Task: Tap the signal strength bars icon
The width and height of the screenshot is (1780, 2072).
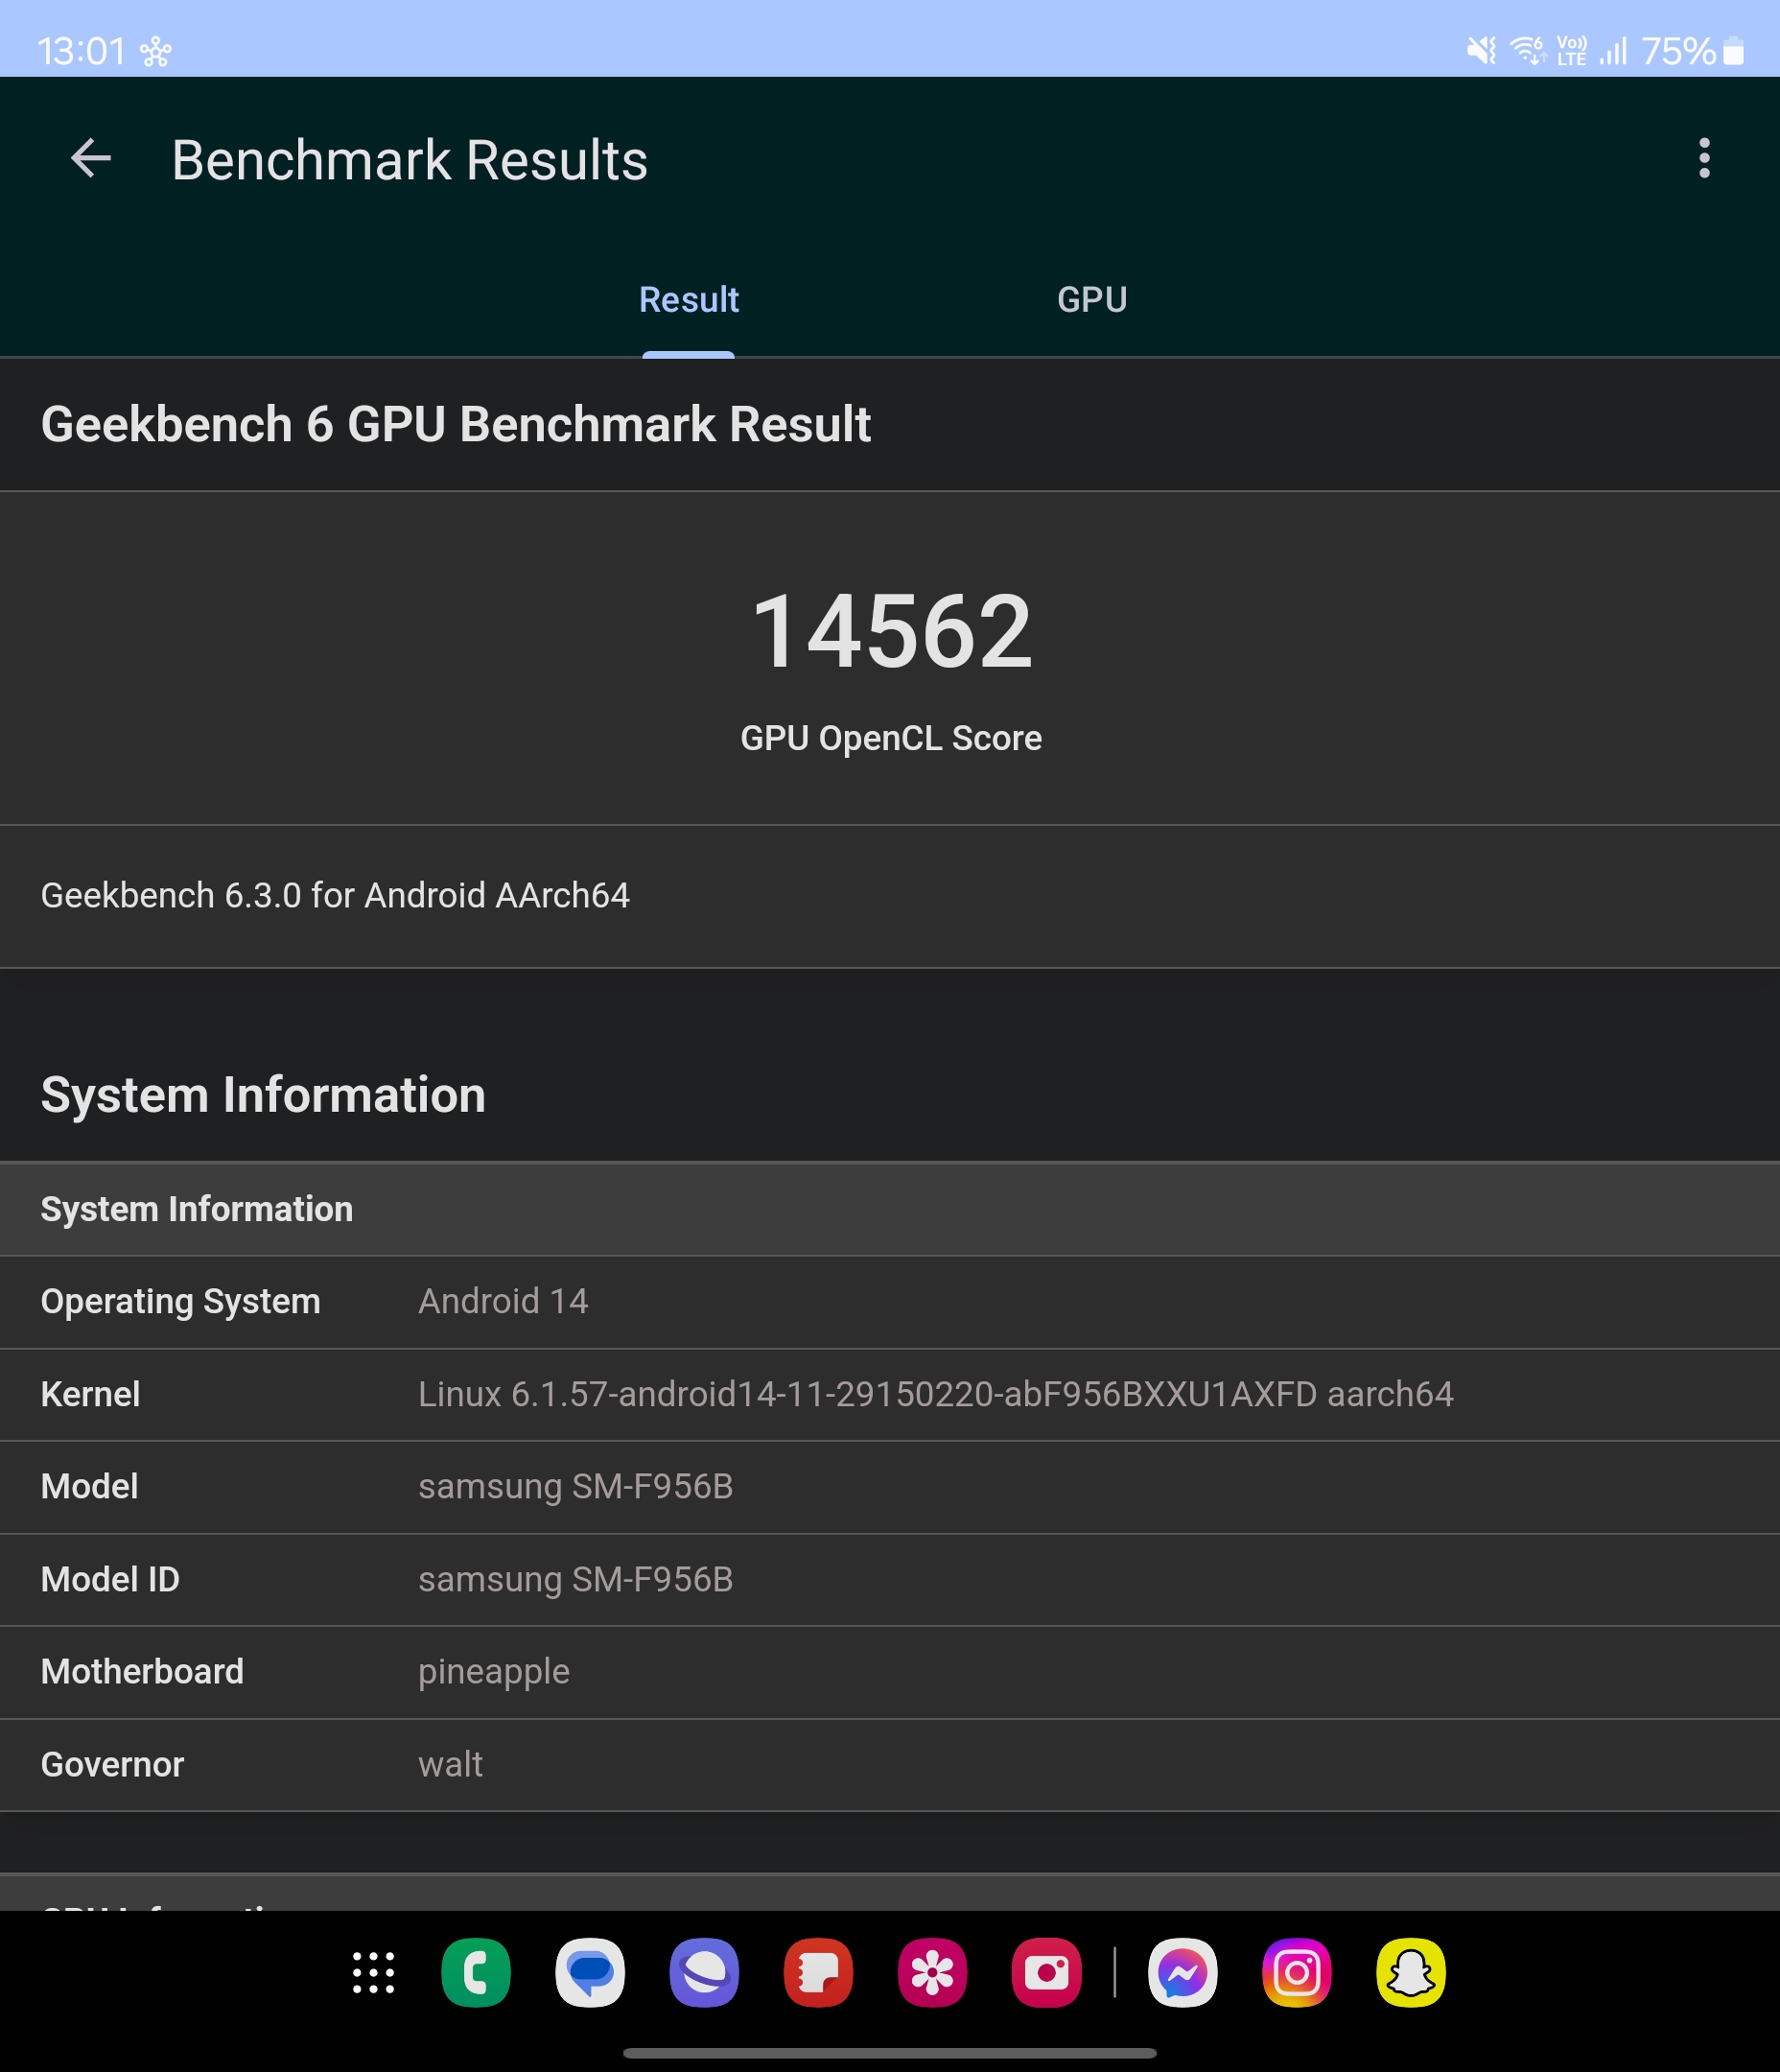Action: click(x=1614, y=50)
